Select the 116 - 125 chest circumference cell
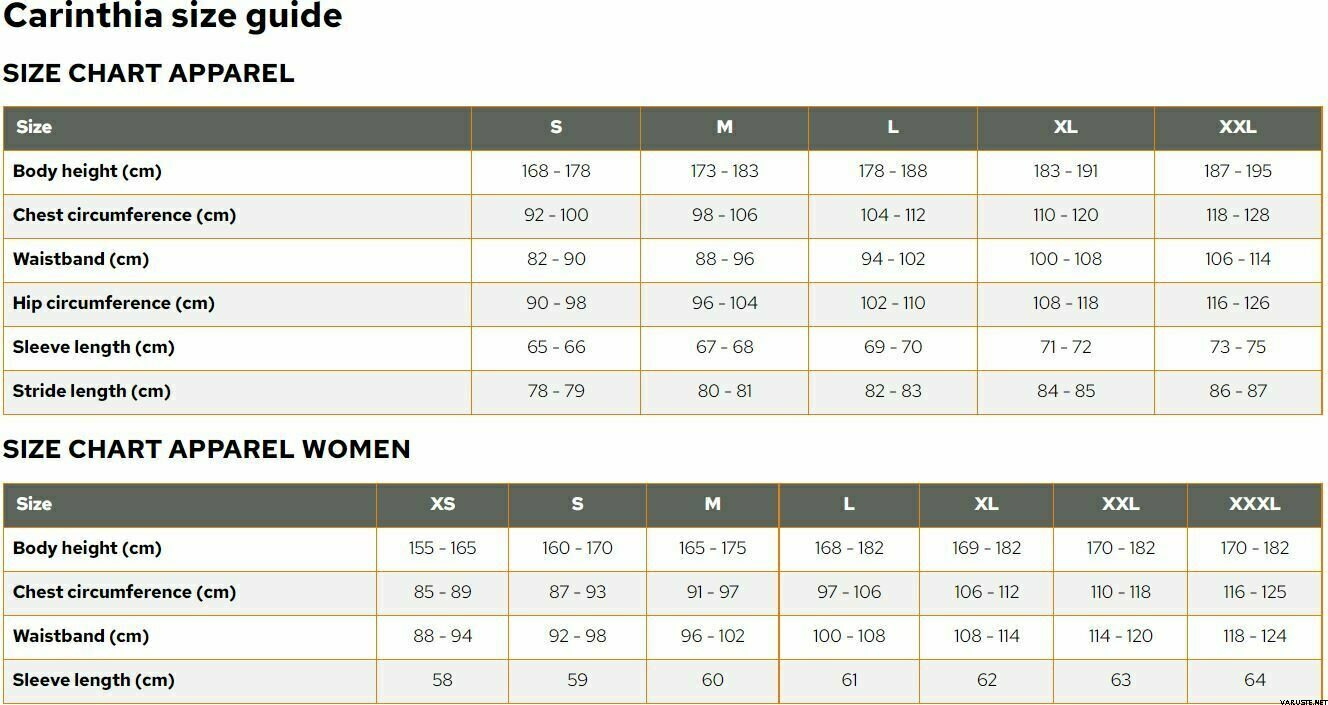The image size is (1328, 705). click(x=1254, y=592)
